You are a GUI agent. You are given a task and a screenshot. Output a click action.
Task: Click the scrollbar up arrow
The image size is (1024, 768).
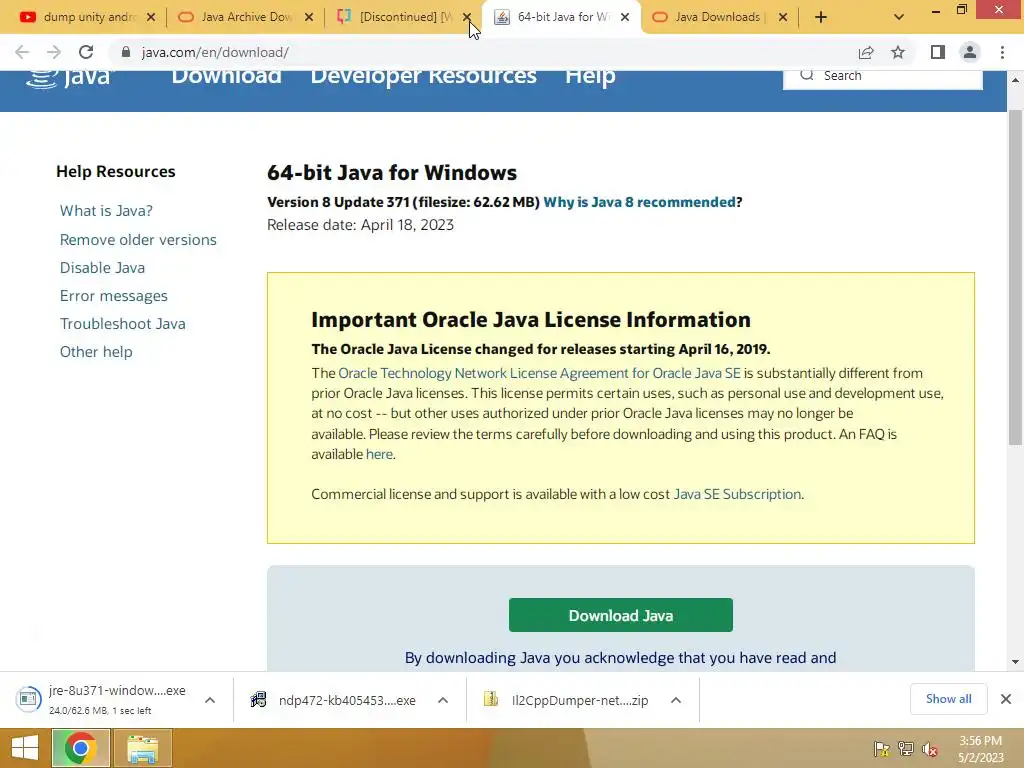coord(1015,80)
